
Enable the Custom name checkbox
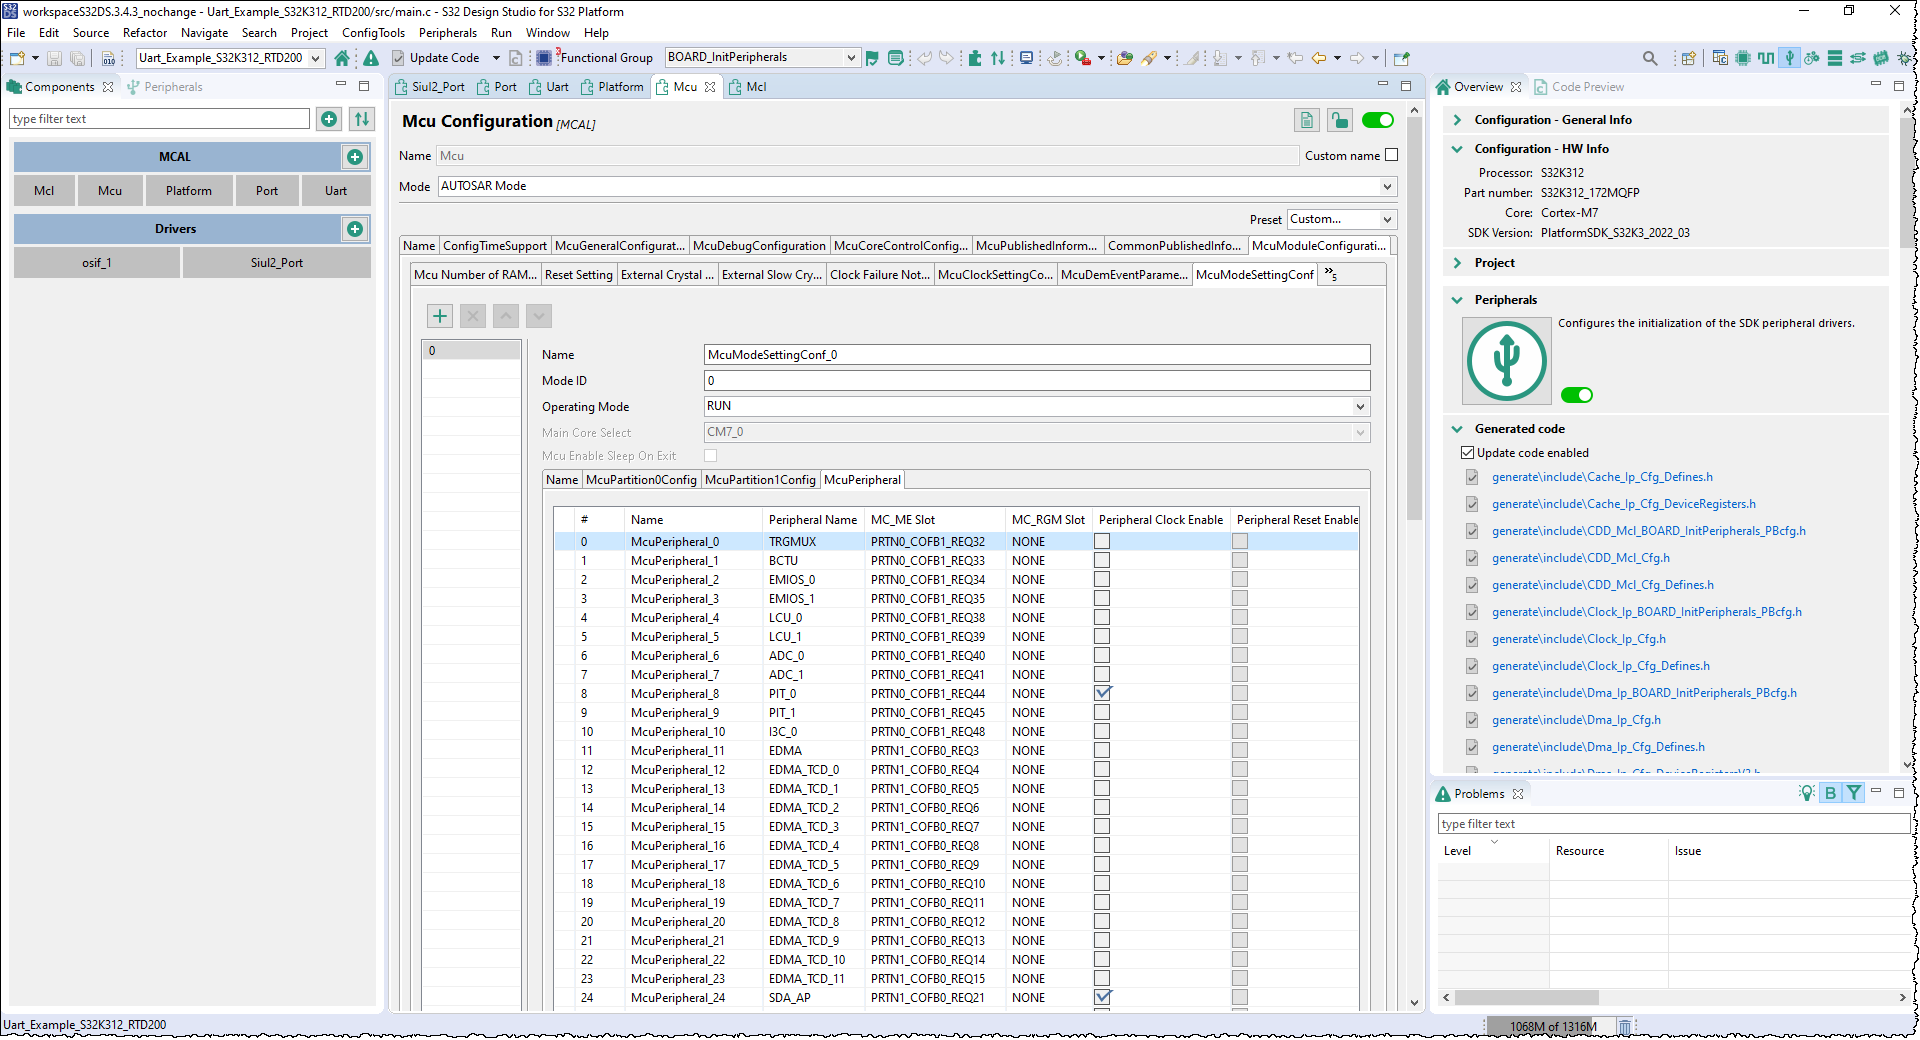pyautogui.click(x=1391, y=155)
